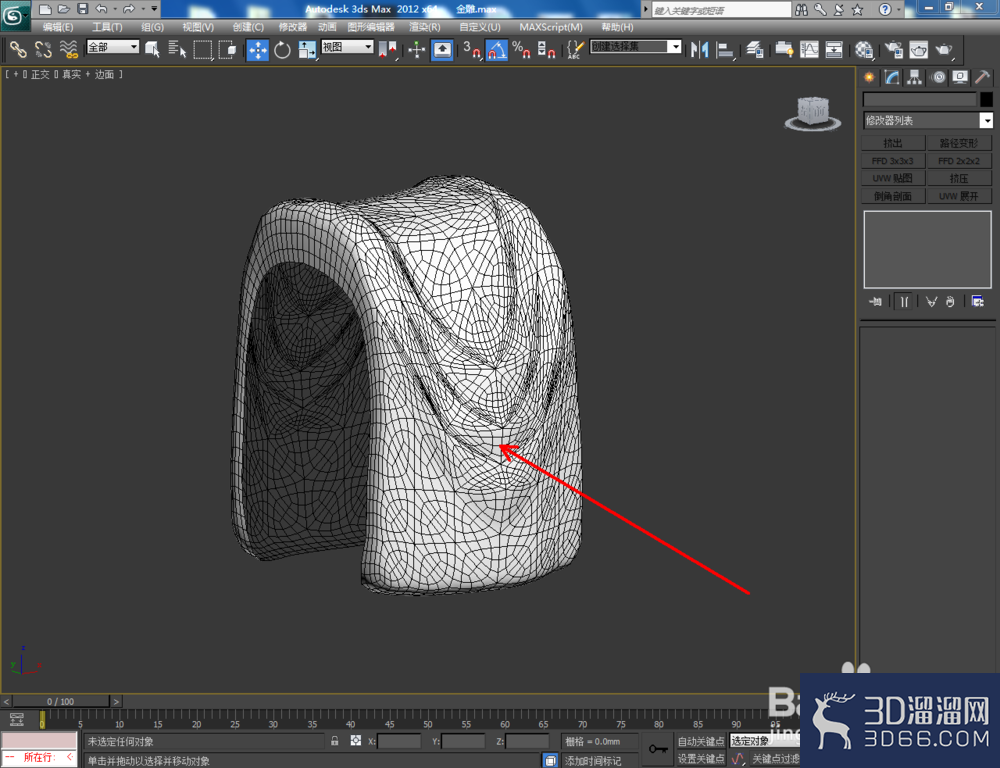
Task: Click the 挤出 modifier button
Action: pyautogui.click(x=893, y=143)
